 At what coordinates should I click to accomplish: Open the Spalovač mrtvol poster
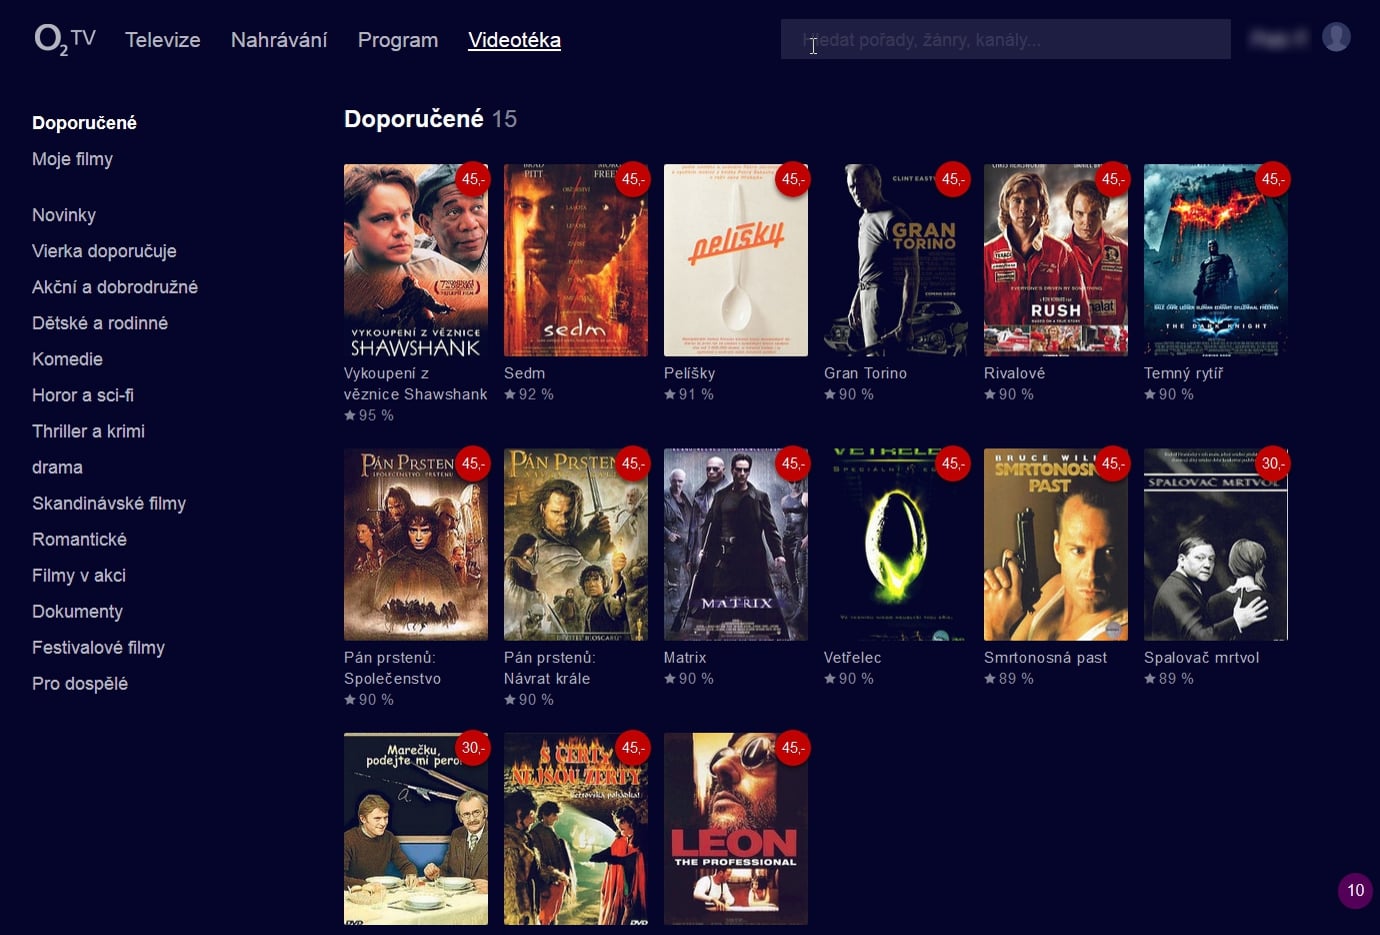[x=1216, y=544]
